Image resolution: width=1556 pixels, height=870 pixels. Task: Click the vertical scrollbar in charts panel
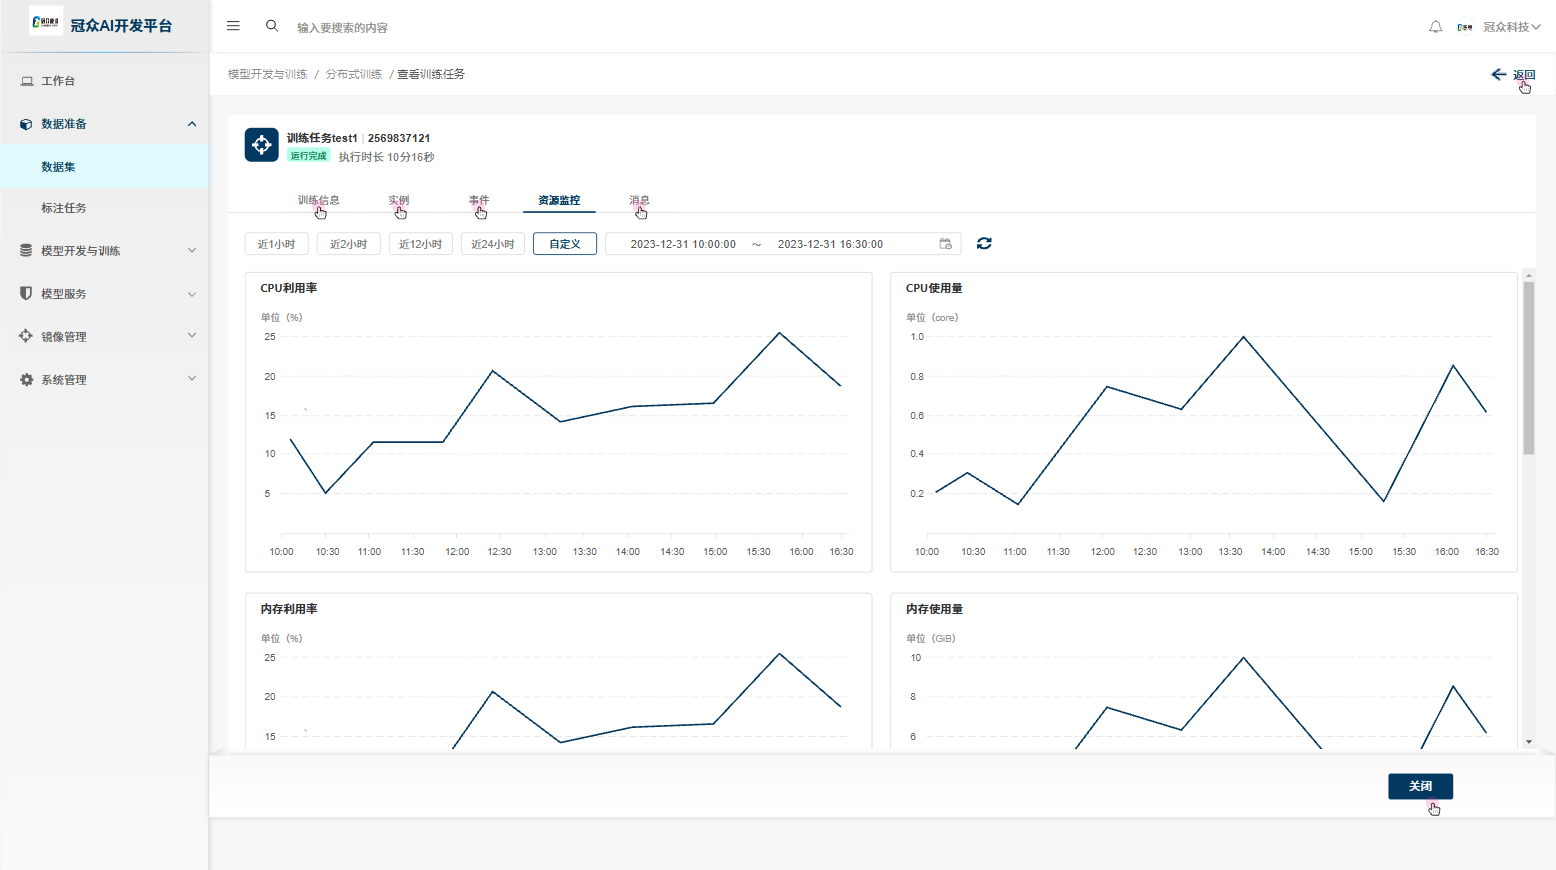[x=1528, y=368]
